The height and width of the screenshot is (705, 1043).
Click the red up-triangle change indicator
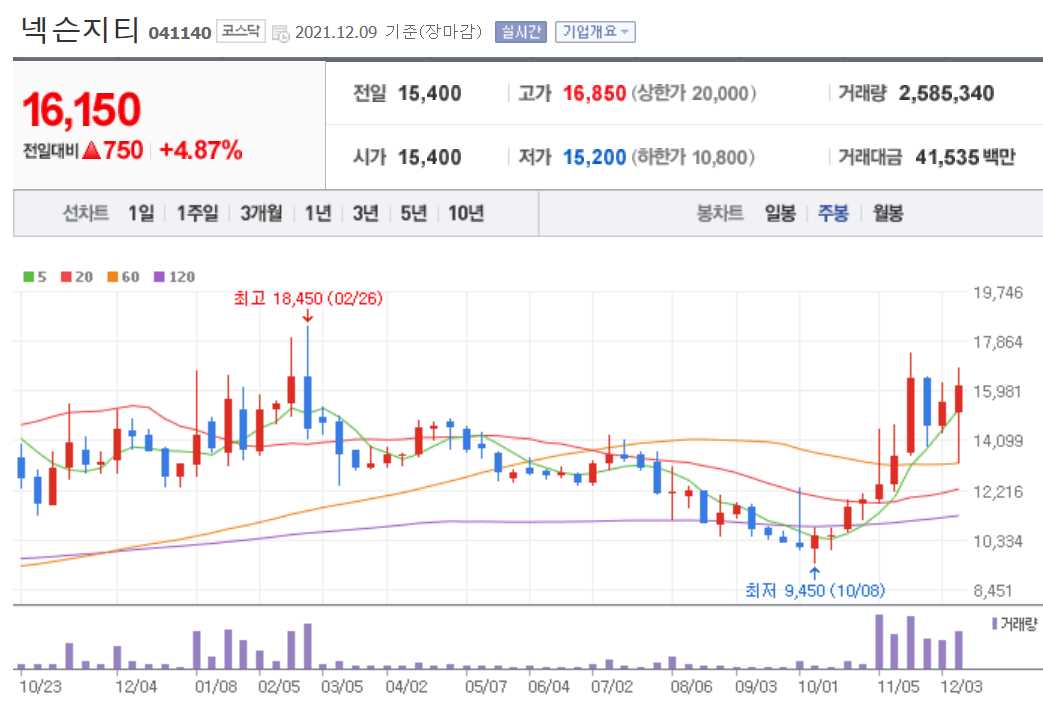pyautogui.click(x=92, y=150)
